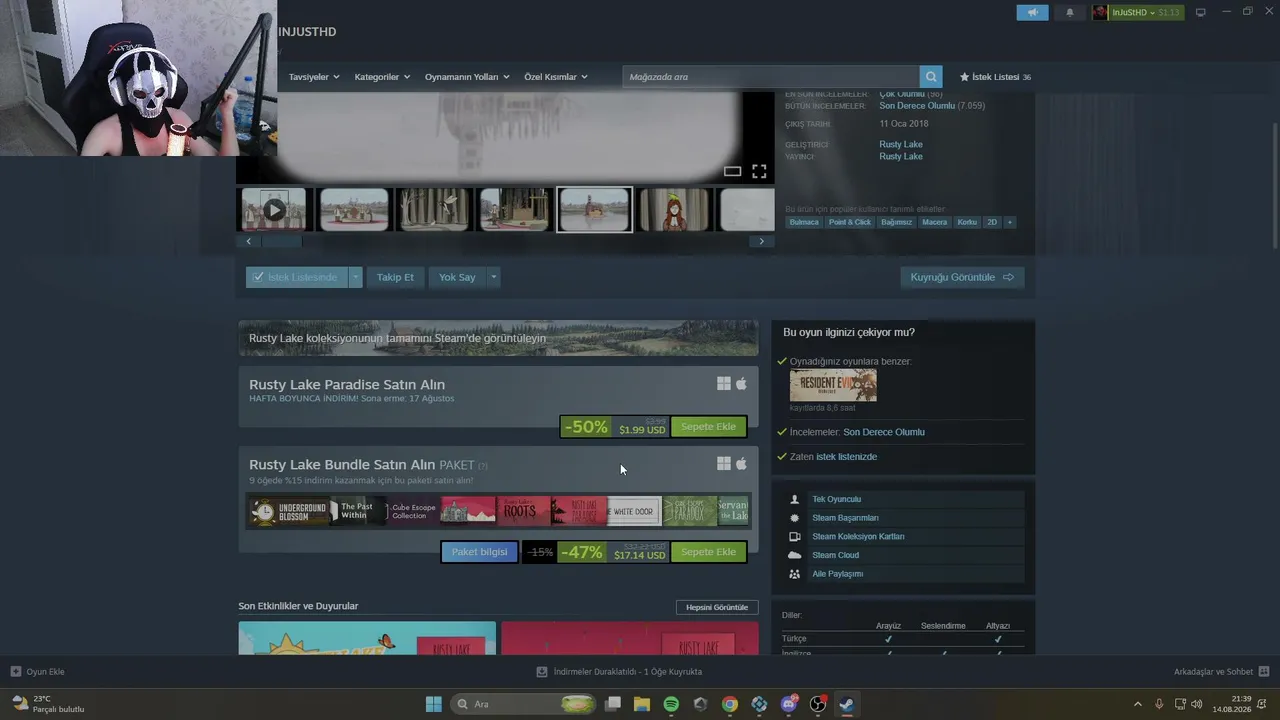Click the Apple platform icon for Rusty Lake Bundle

[741, 464]
